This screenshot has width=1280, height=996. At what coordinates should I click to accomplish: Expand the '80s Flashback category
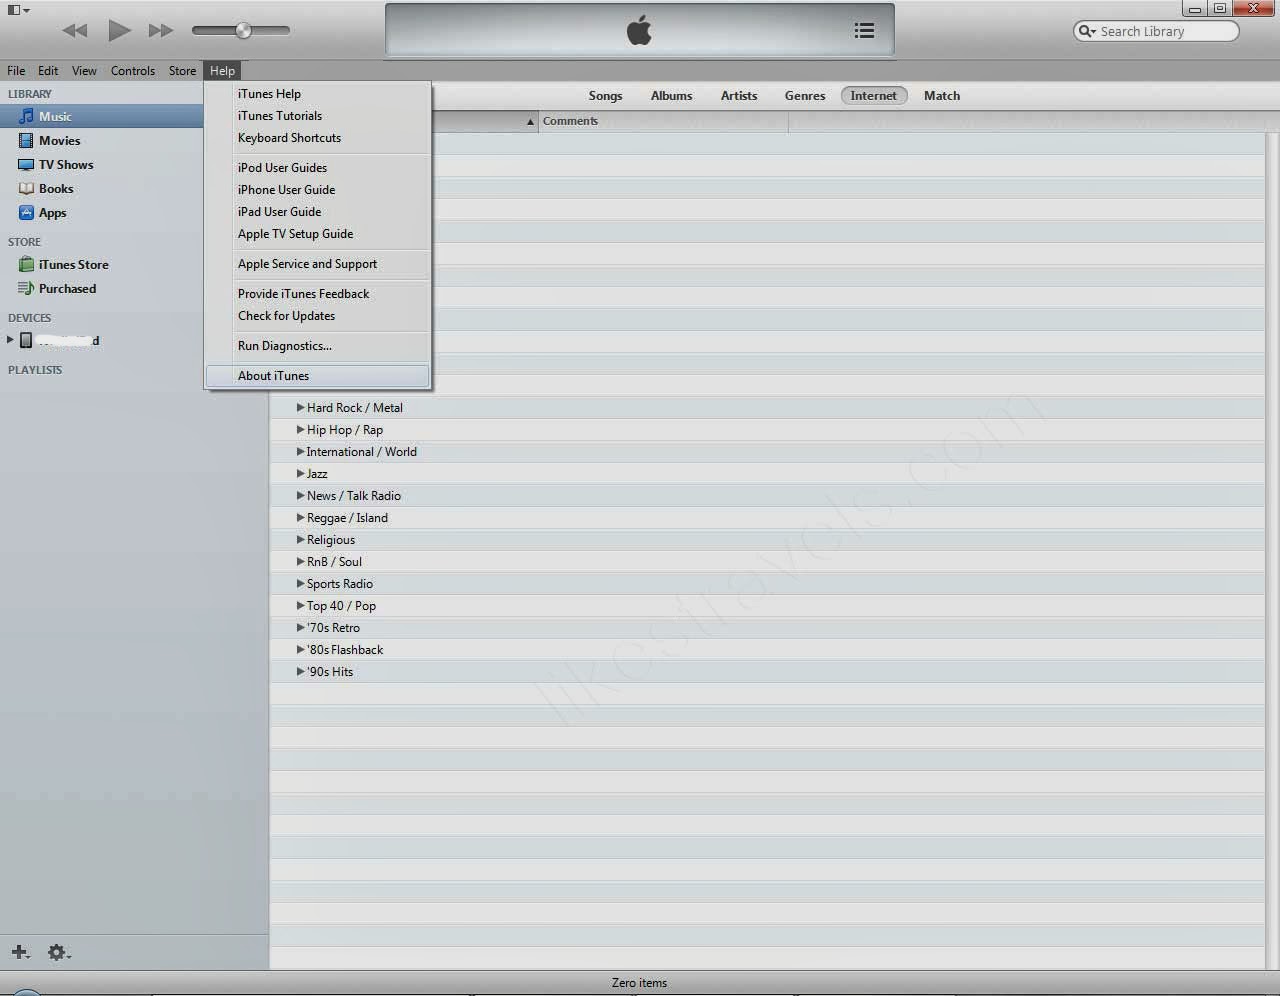coord(300,649)
